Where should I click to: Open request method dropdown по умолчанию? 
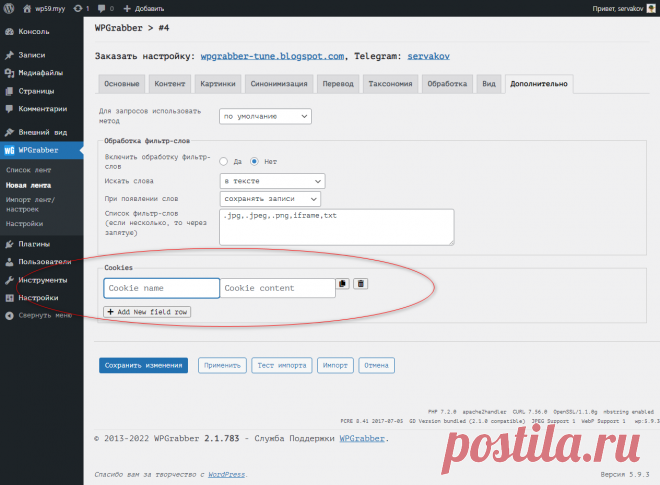coord(265,117)
